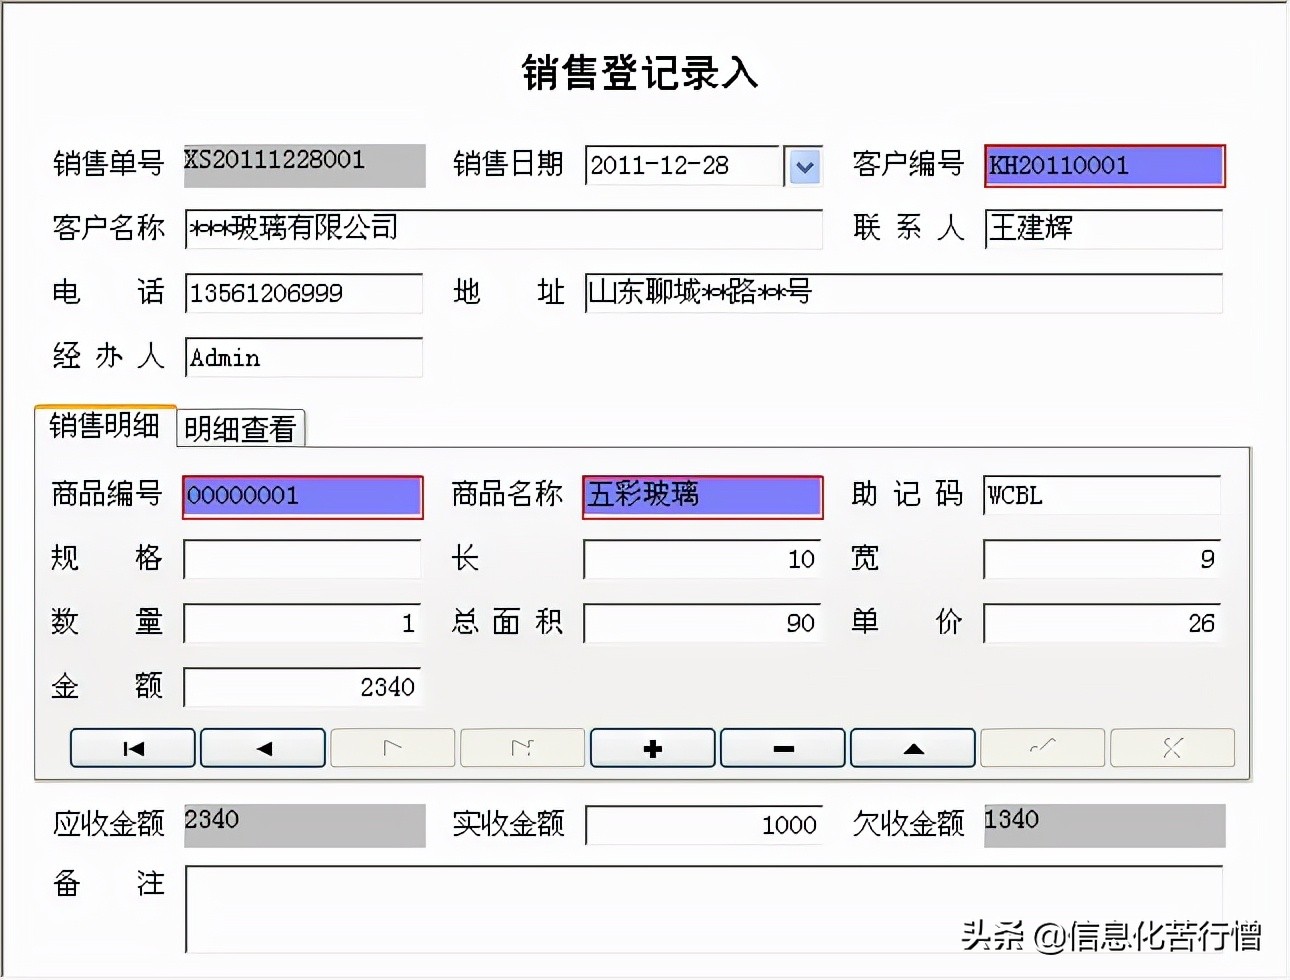Screen dimensions: 1290x980
Task: Click the cancel edit cross icon
Action: coord(1172,747)
